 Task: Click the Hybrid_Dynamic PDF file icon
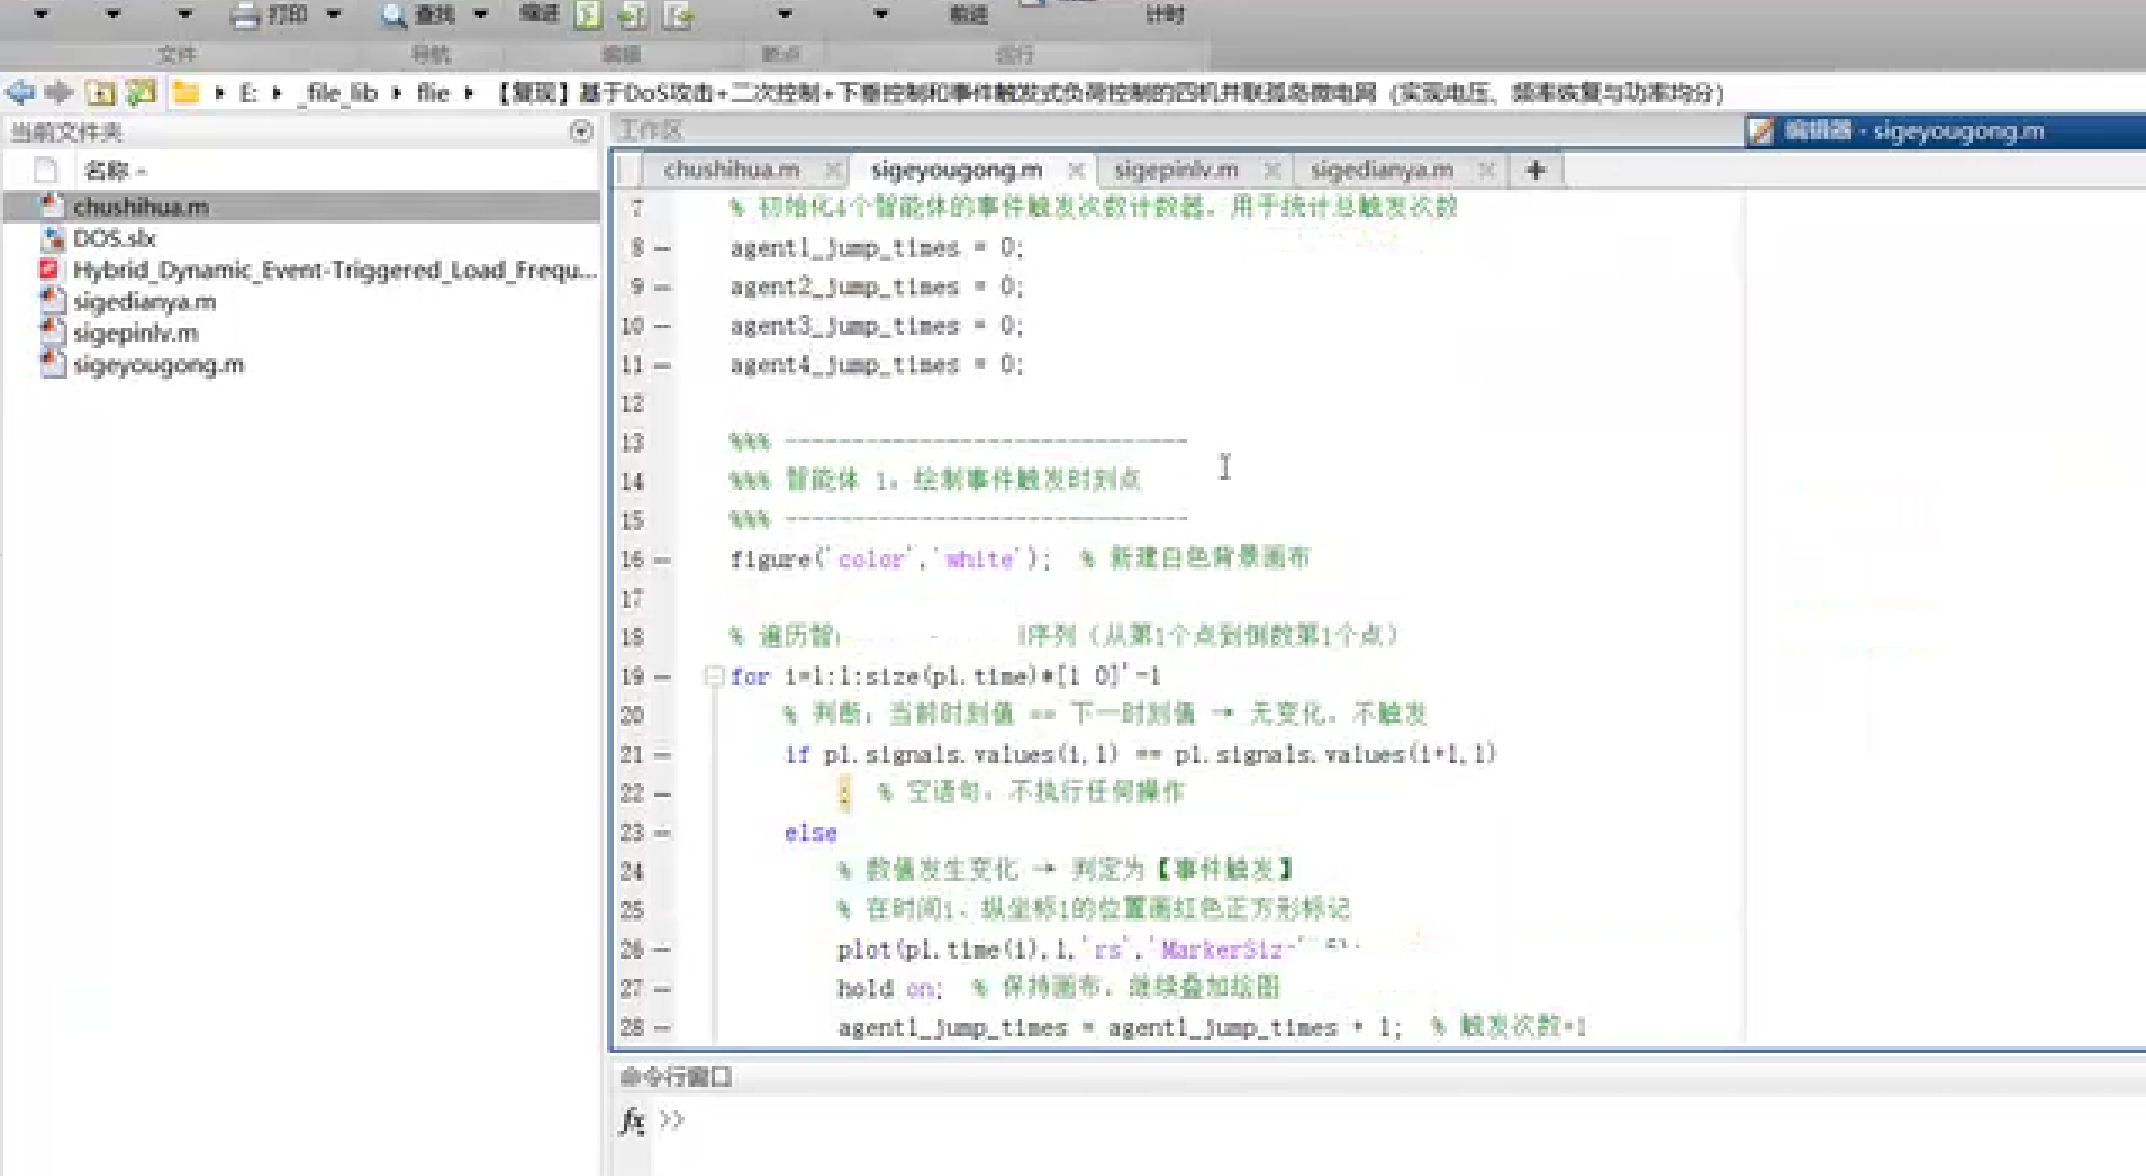(49, 269)
